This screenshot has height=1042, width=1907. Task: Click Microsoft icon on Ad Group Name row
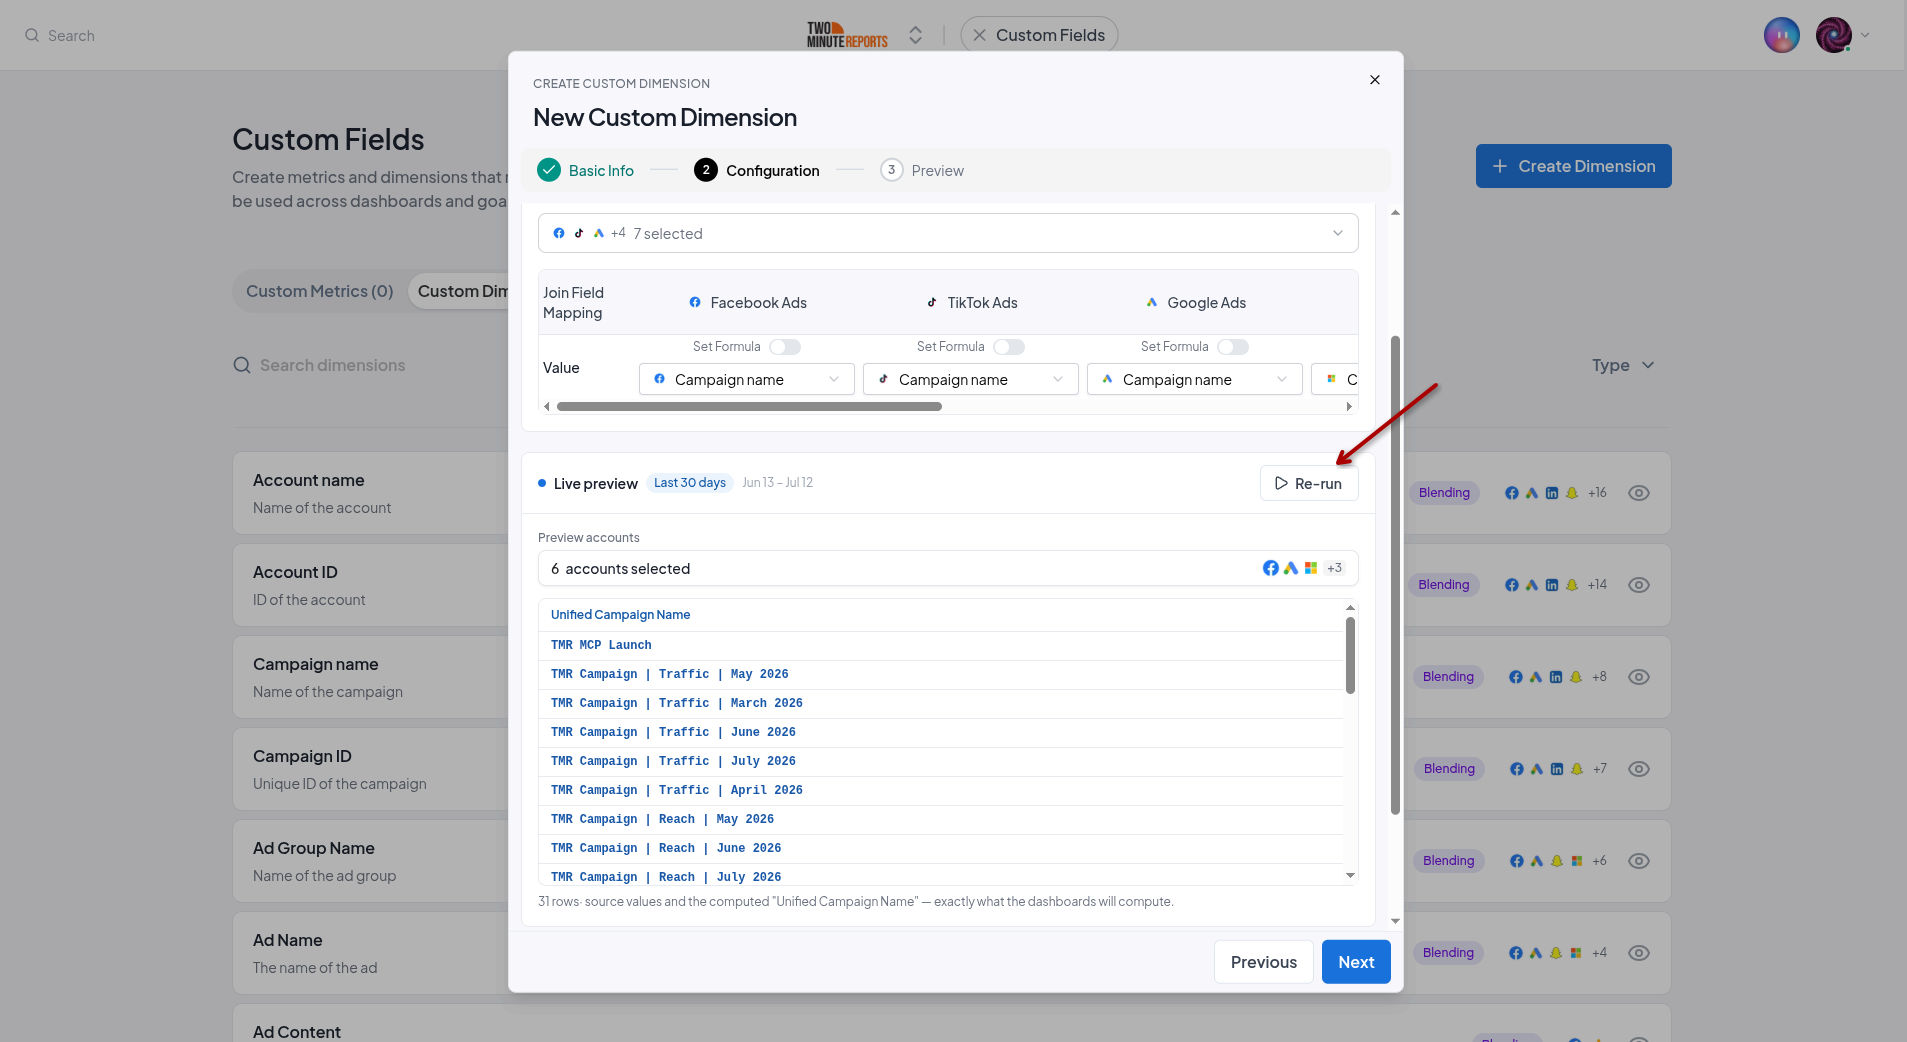pos(1577,861)
